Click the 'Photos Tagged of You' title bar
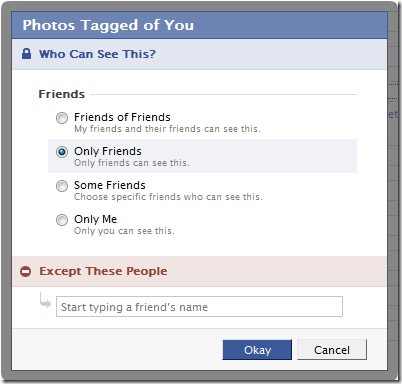The width and height of the screenshot is (402, 384). 199,25
